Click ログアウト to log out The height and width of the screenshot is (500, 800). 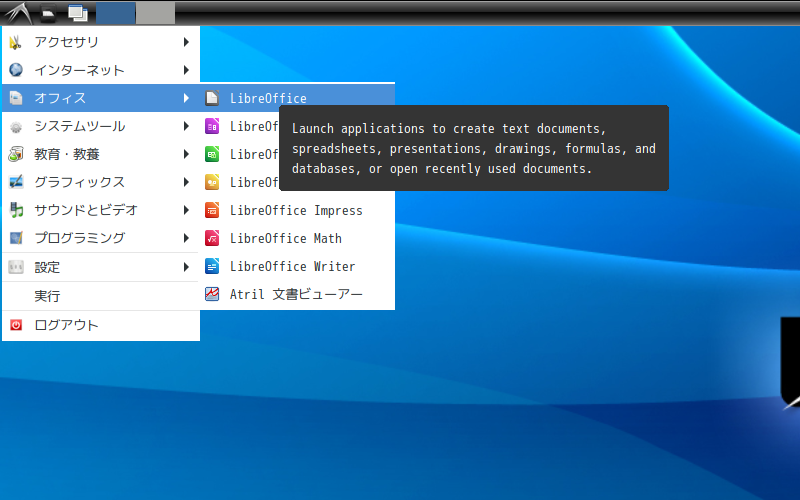tap(66, 325)
